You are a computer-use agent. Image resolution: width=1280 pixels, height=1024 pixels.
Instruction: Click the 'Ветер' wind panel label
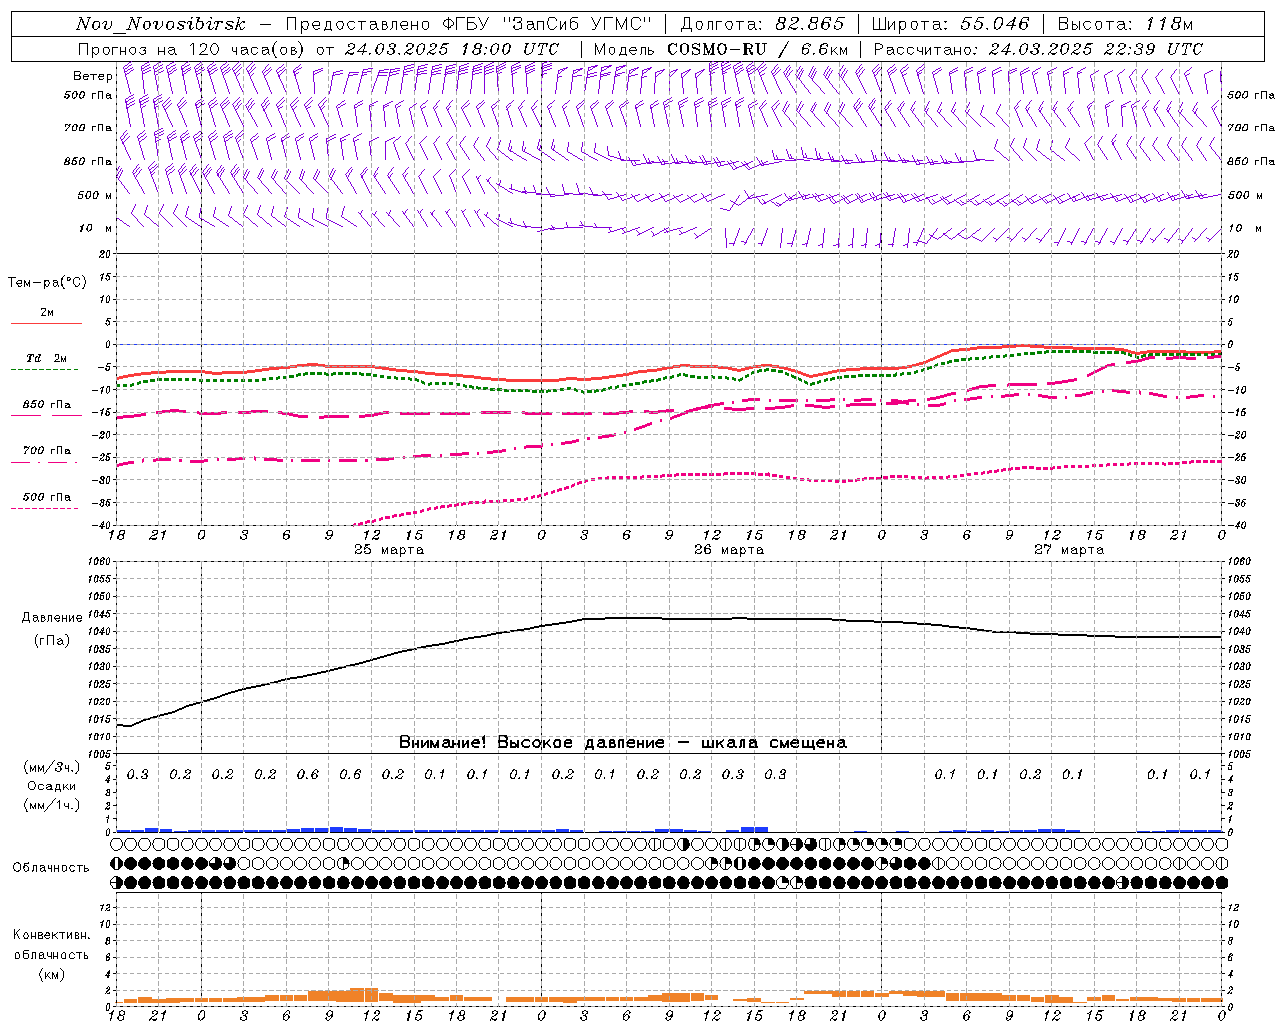click(x=92, y=76)
